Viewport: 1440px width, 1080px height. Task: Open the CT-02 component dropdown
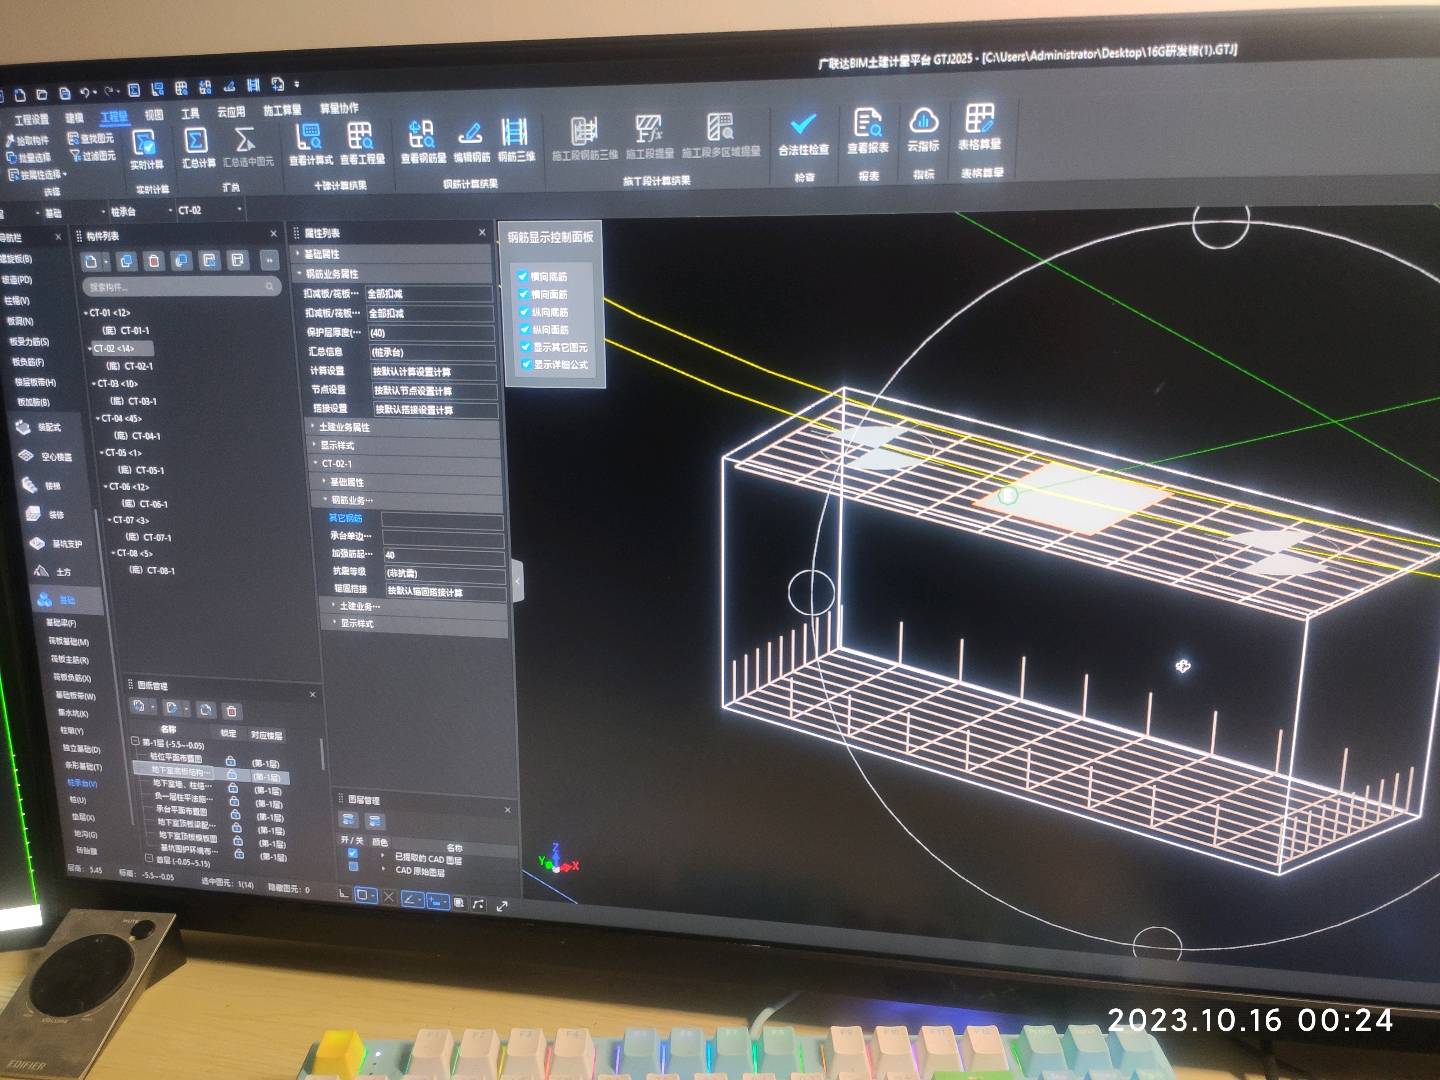[x=210, y=210]
